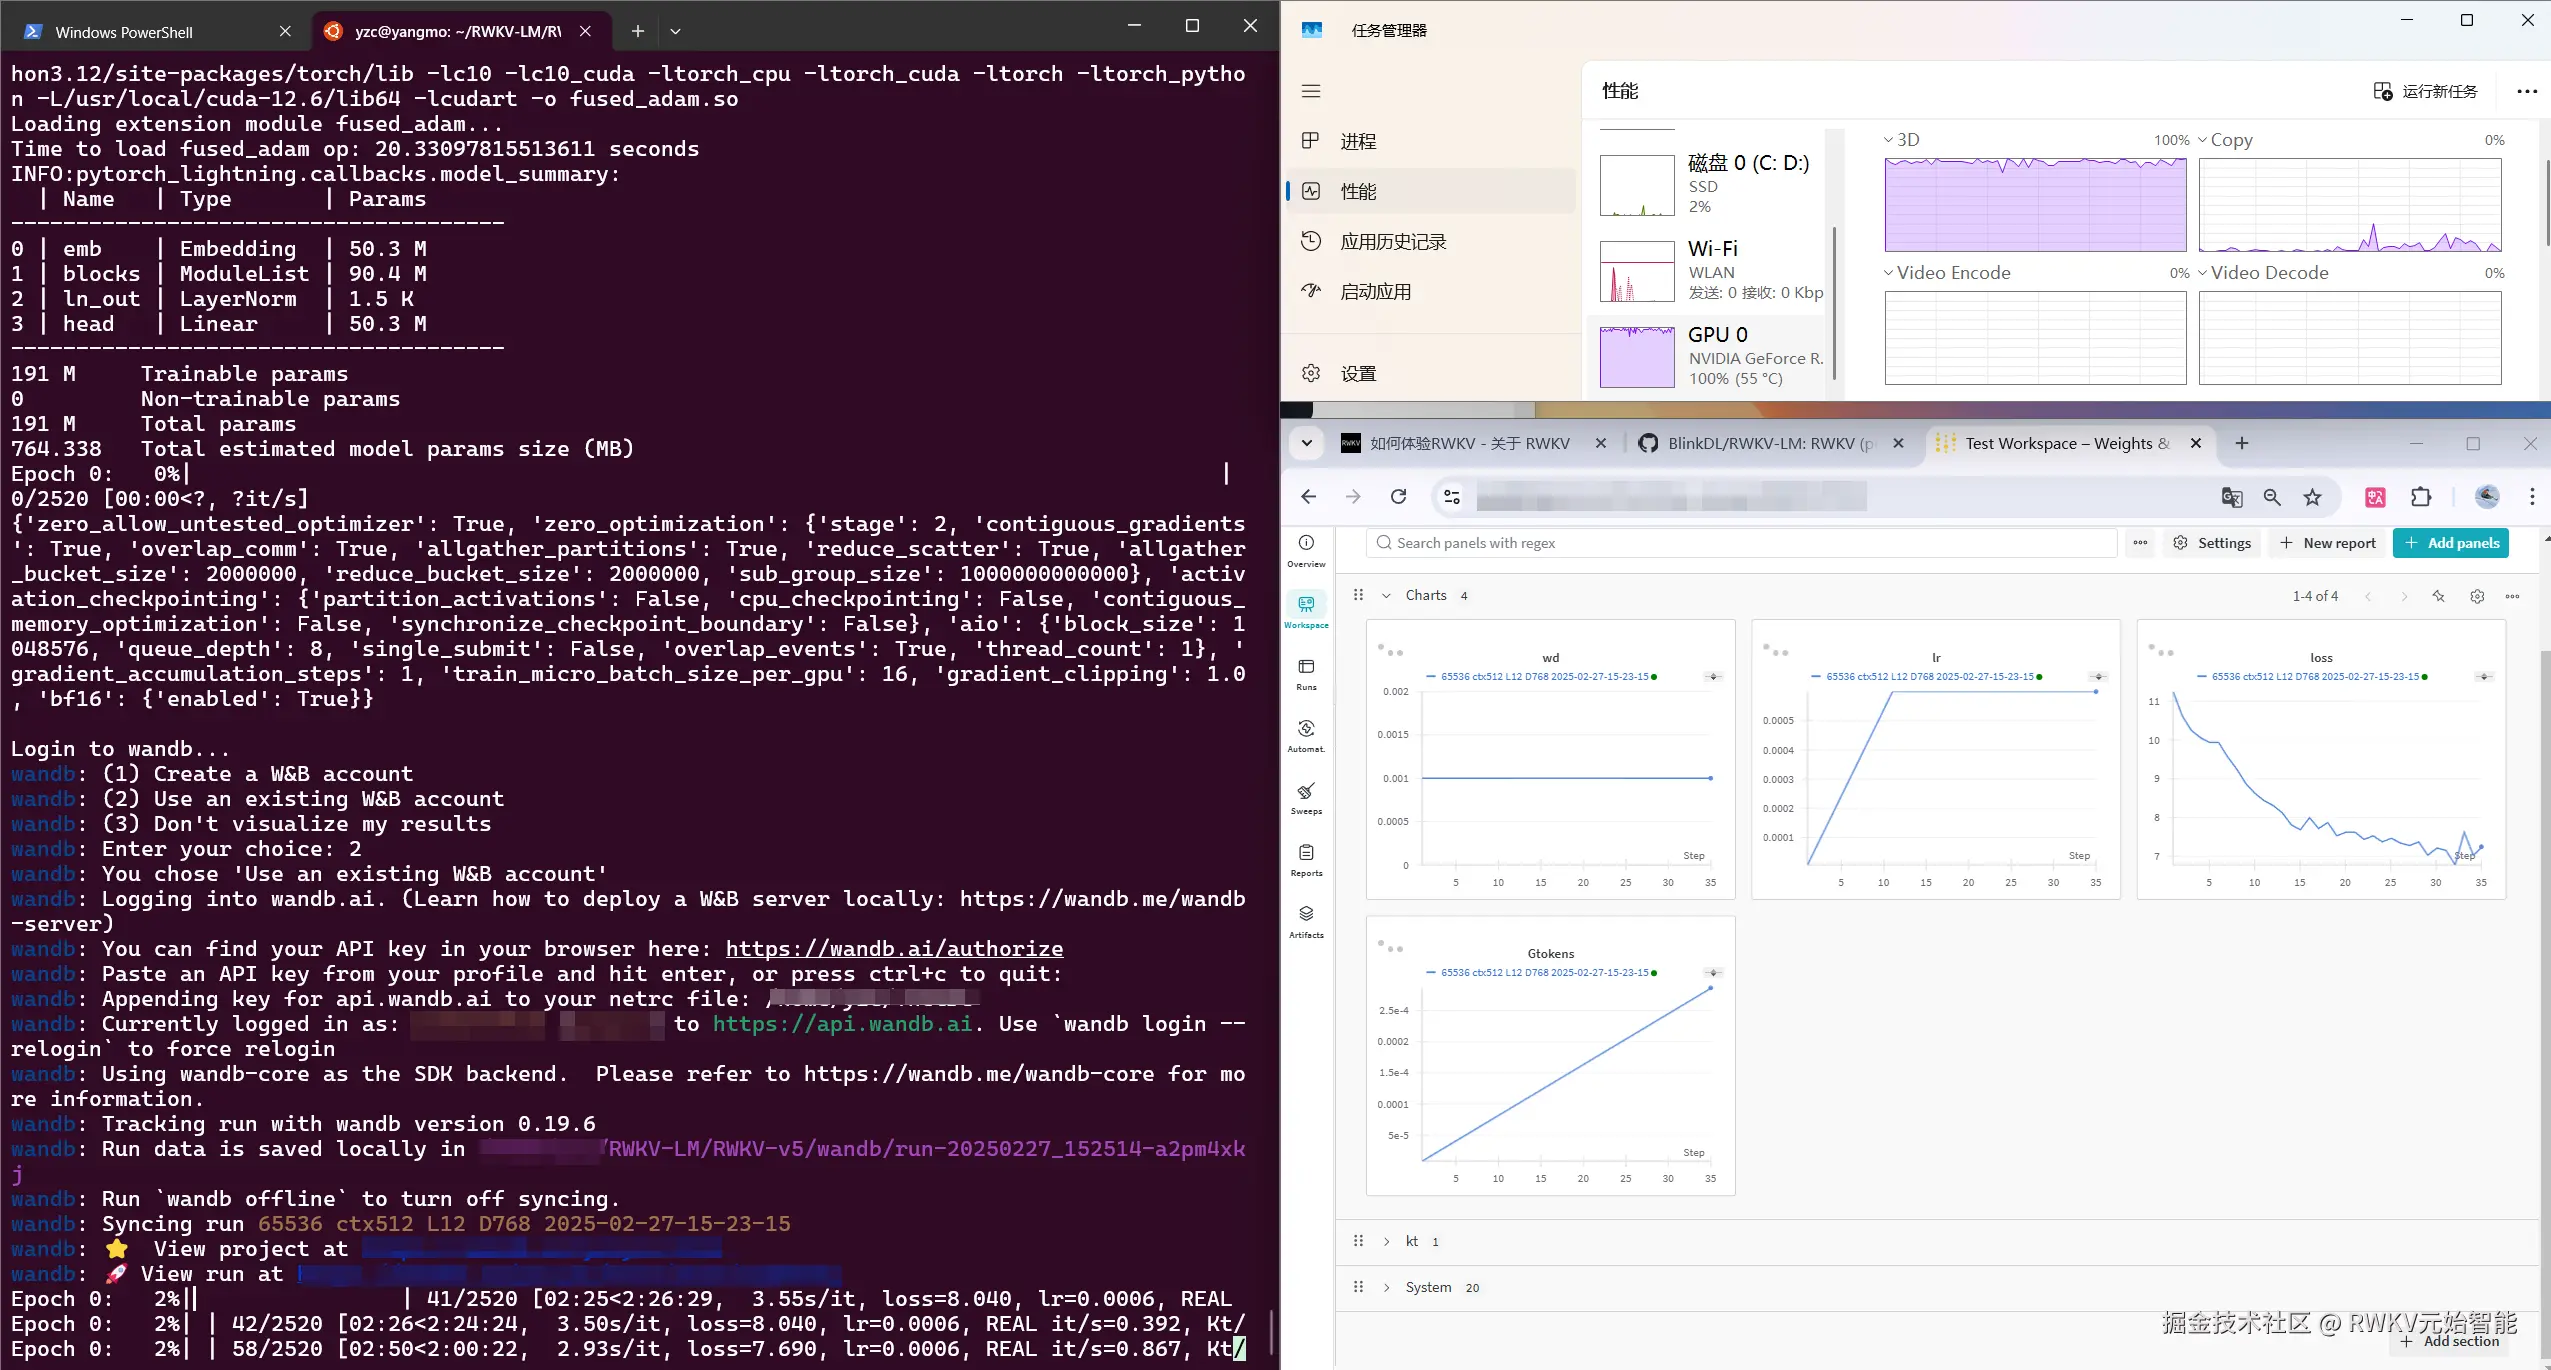Toggle Task Manager hamburger navigation menu

click(x=1311, y=91)
